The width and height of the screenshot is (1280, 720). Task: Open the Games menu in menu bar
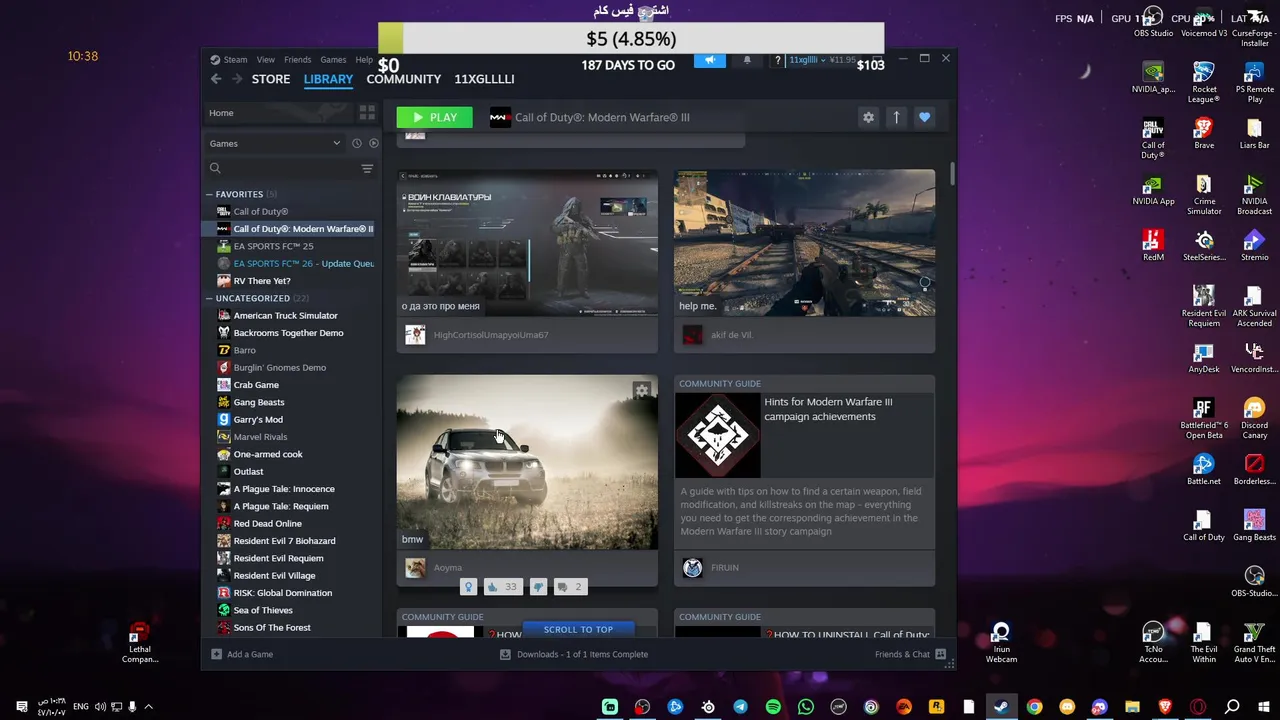[x=333, y=59]
